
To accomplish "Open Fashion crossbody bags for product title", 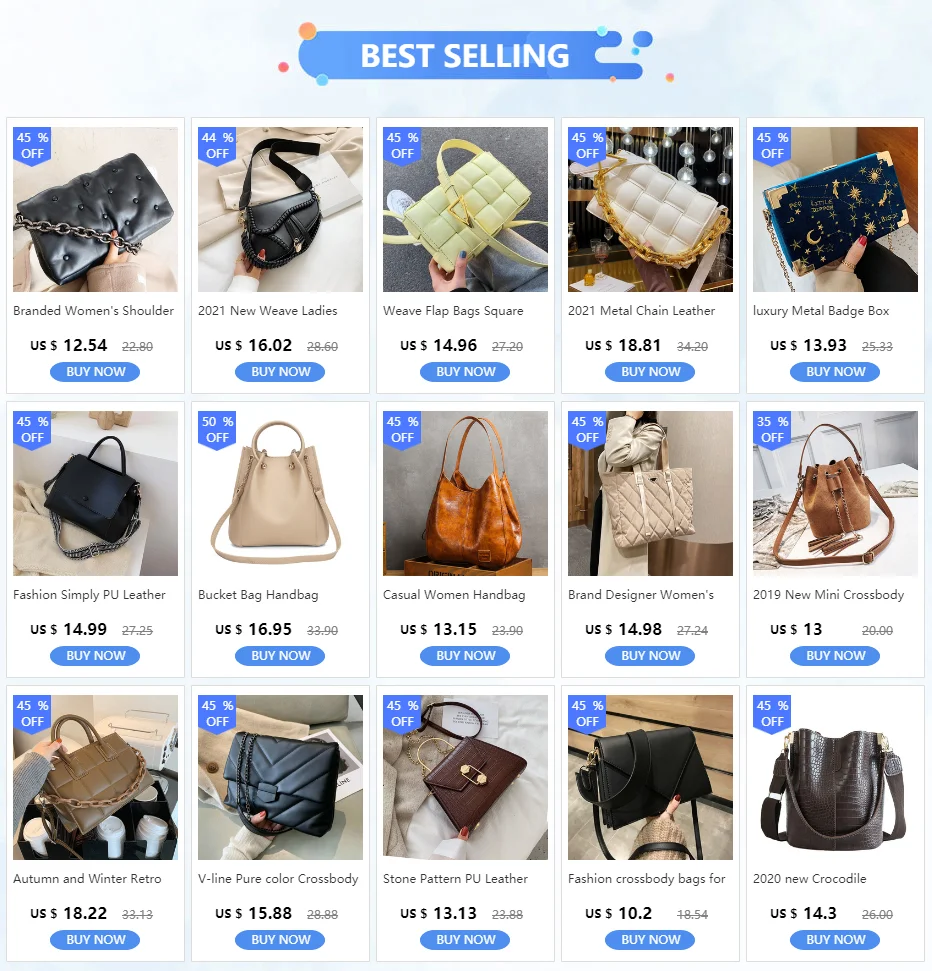I will pos(647,879).
